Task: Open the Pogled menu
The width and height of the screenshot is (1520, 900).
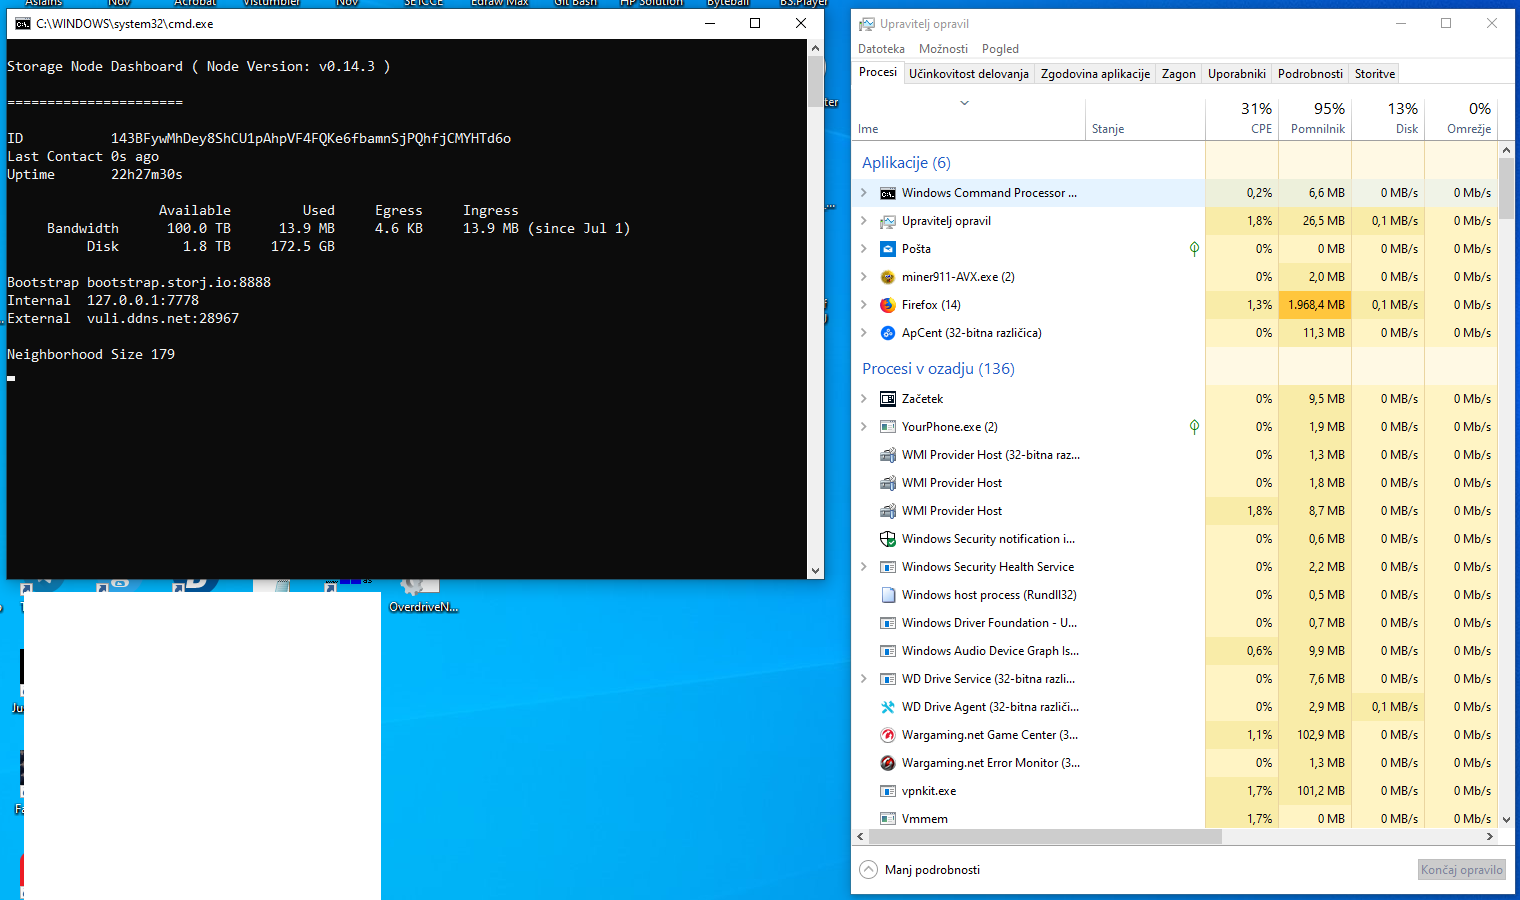Action: pos(1000,49)
